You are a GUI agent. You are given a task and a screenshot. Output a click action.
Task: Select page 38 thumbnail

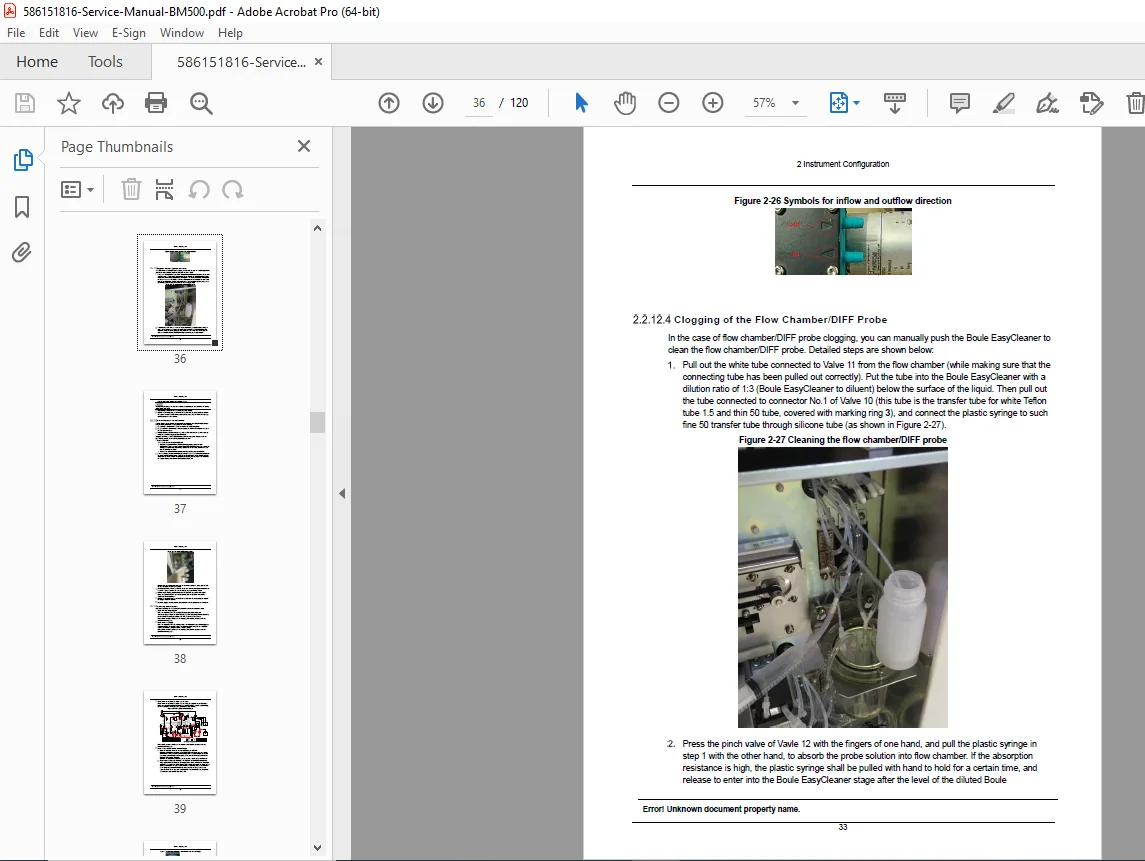coord(180,592)
